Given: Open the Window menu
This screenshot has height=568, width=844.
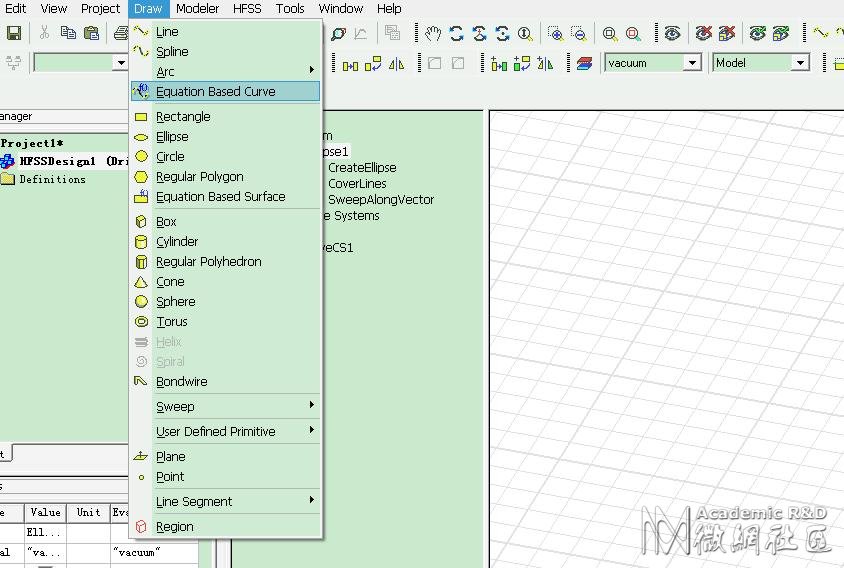Looking at the screenshot, I should pos(341,9).
